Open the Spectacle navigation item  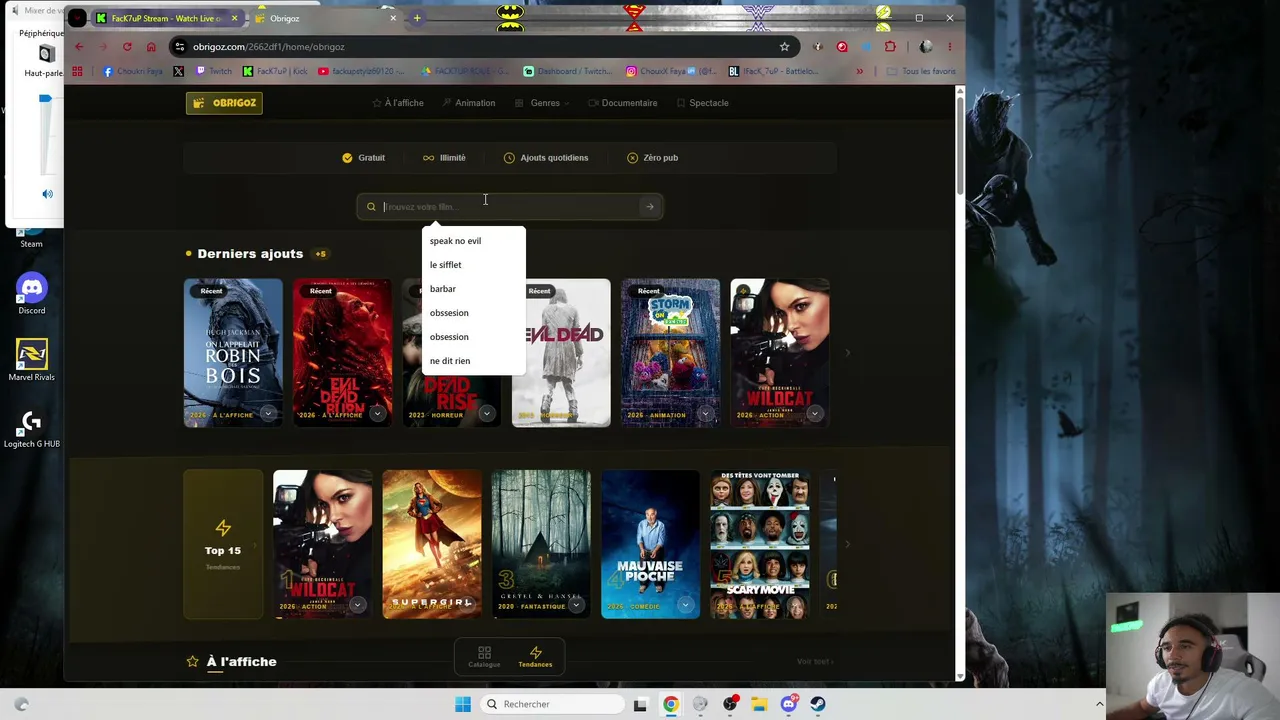[x=702, y=103]
